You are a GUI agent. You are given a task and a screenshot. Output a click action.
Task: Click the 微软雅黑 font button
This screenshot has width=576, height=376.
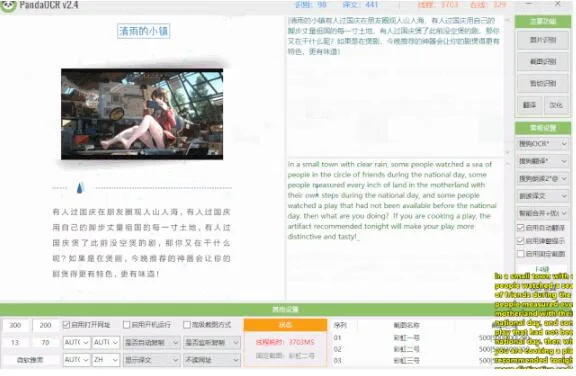[x=30, y=360]
